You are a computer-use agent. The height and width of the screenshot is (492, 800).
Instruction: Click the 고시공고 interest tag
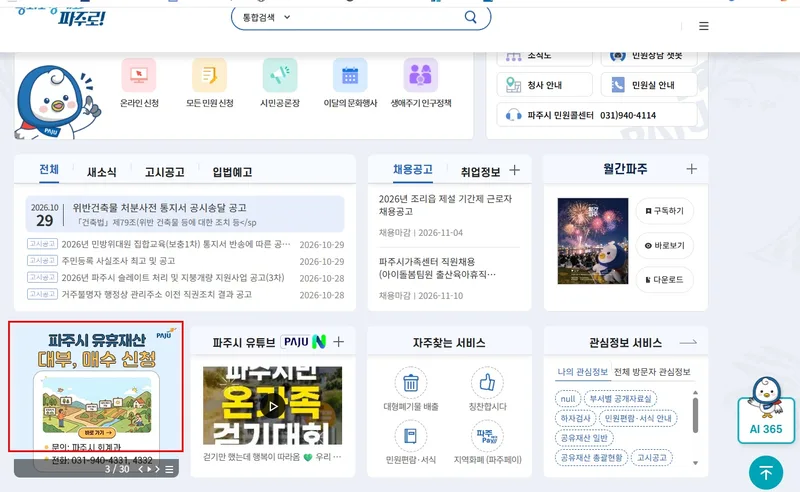tap(652, 458)
